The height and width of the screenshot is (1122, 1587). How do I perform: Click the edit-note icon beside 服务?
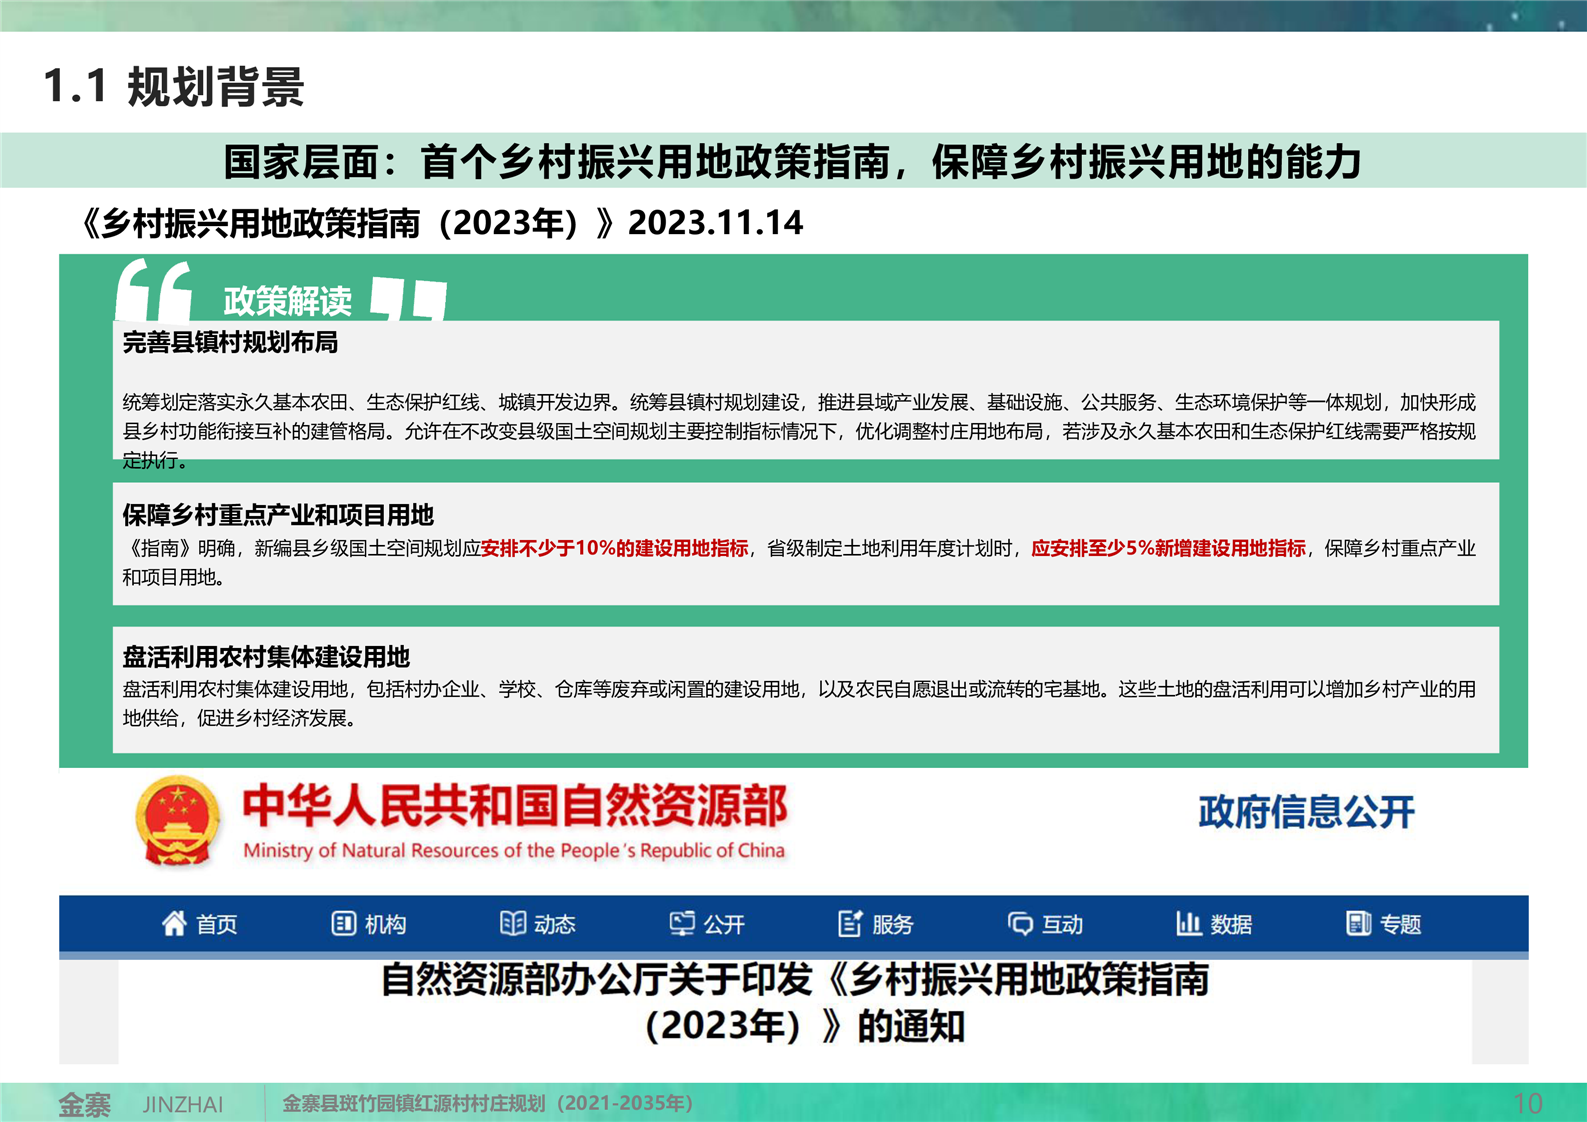pos(850,923)
